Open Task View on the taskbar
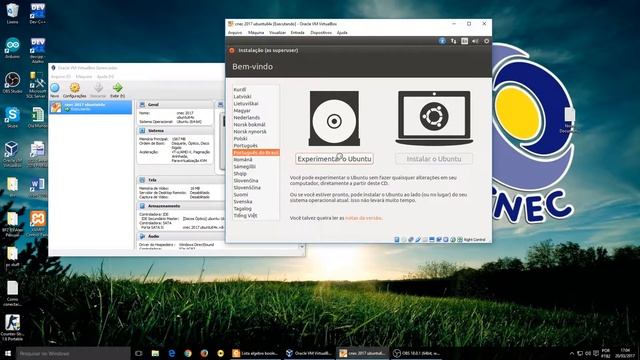This screenshot has height=360, width=640. [x=138, y=353]
